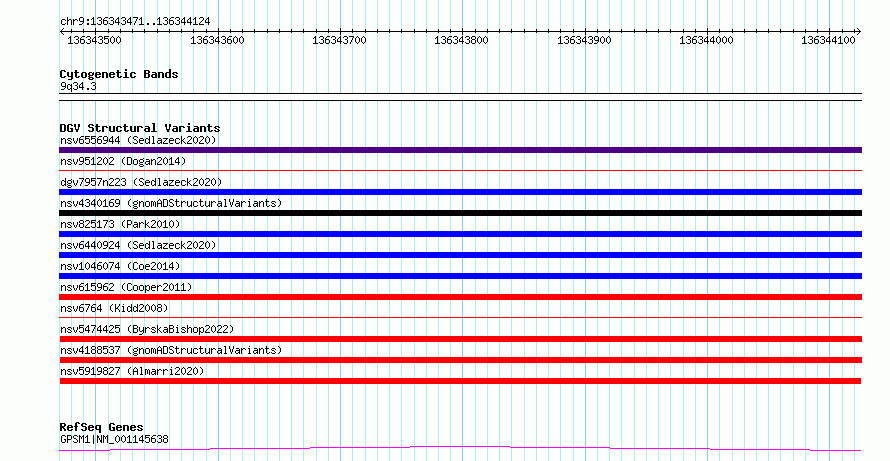The height and width of the screenshot is (461, 890).
Task: Select the blue nsv6440924 variant bar
Action: point(460,255)
